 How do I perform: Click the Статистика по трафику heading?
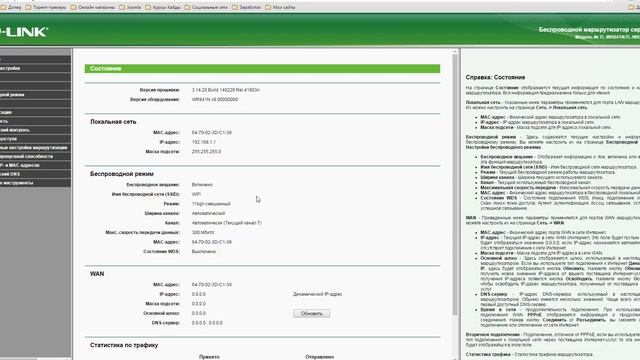(124, 345)
